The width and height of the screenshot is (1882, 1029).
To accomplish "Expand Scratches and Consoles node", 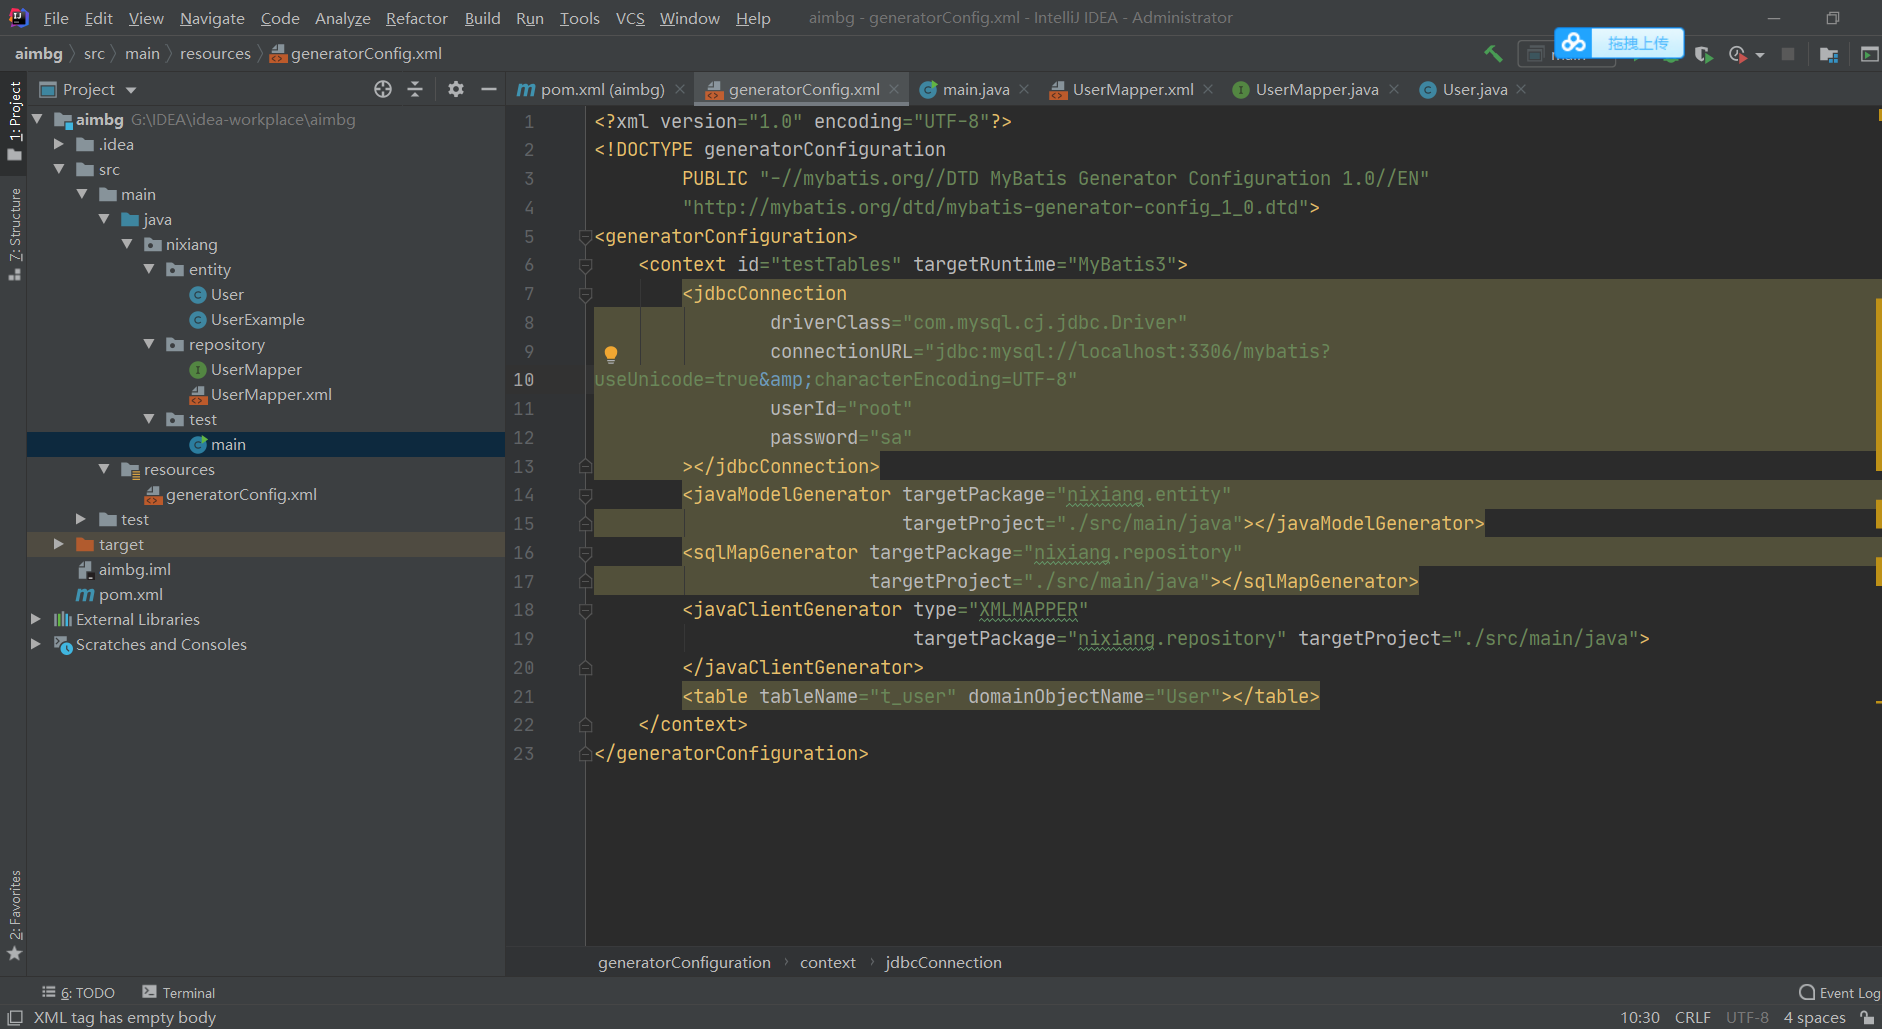I will [36, 644].
